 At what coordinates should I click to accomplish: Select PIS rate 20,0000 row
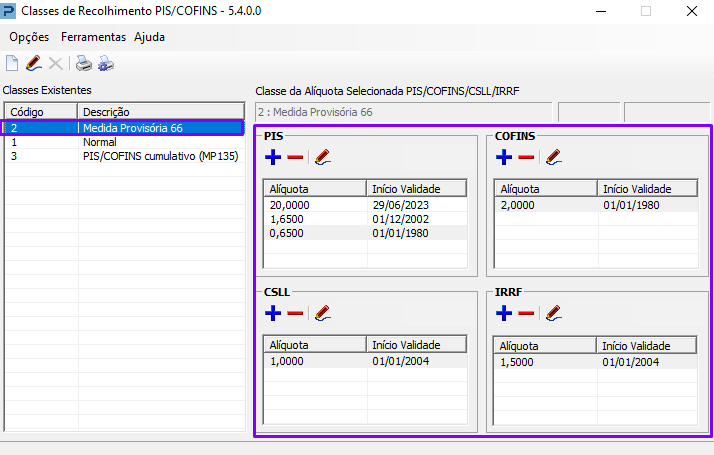[x=365, y=205]
